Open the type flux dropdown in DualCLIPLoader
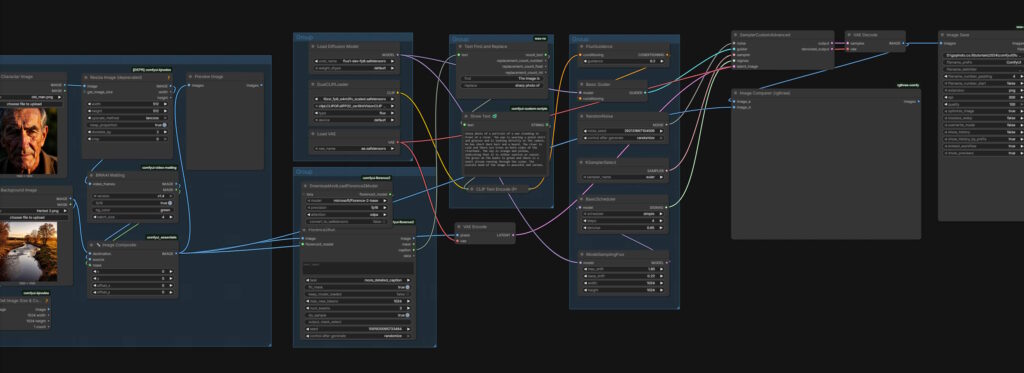 click(x=354, y=112)
